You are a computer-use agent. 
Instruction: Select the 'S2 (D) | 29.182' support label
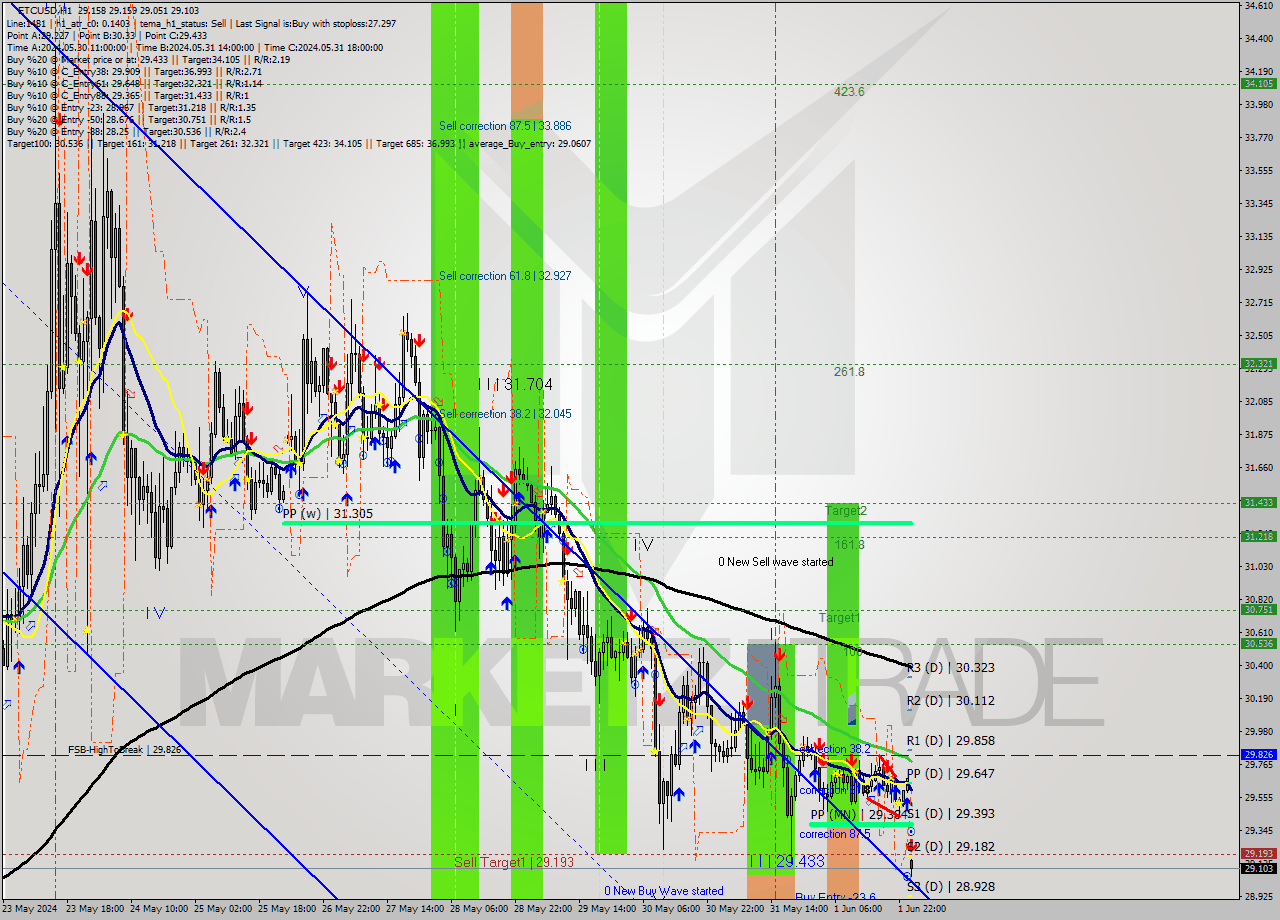click(951, 847)
